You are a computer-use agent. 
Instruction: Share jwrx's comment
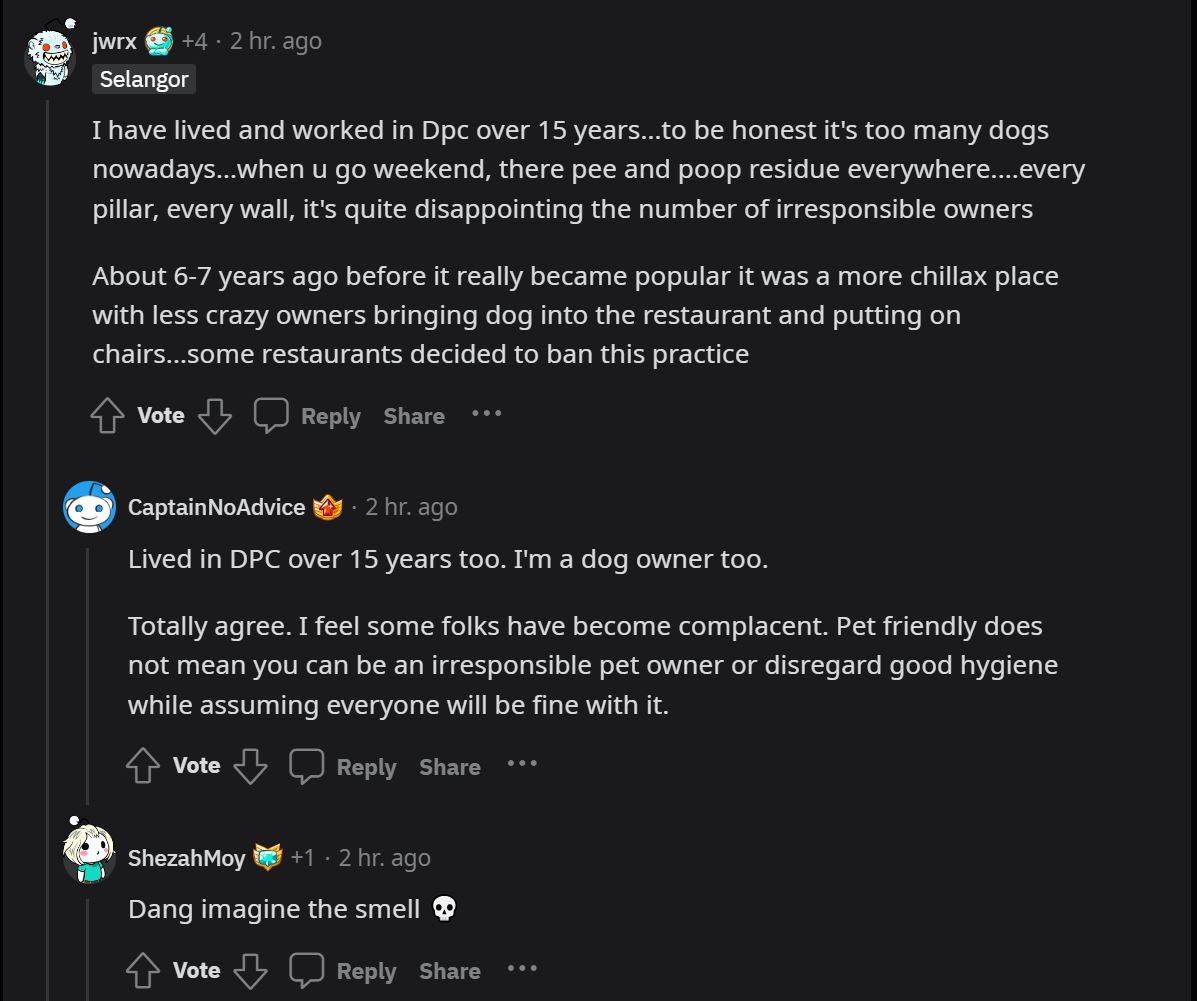pos(414,416)
